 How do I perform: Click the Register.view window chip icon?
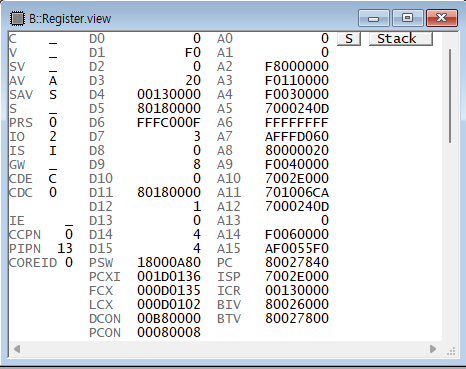pos(17,18)
